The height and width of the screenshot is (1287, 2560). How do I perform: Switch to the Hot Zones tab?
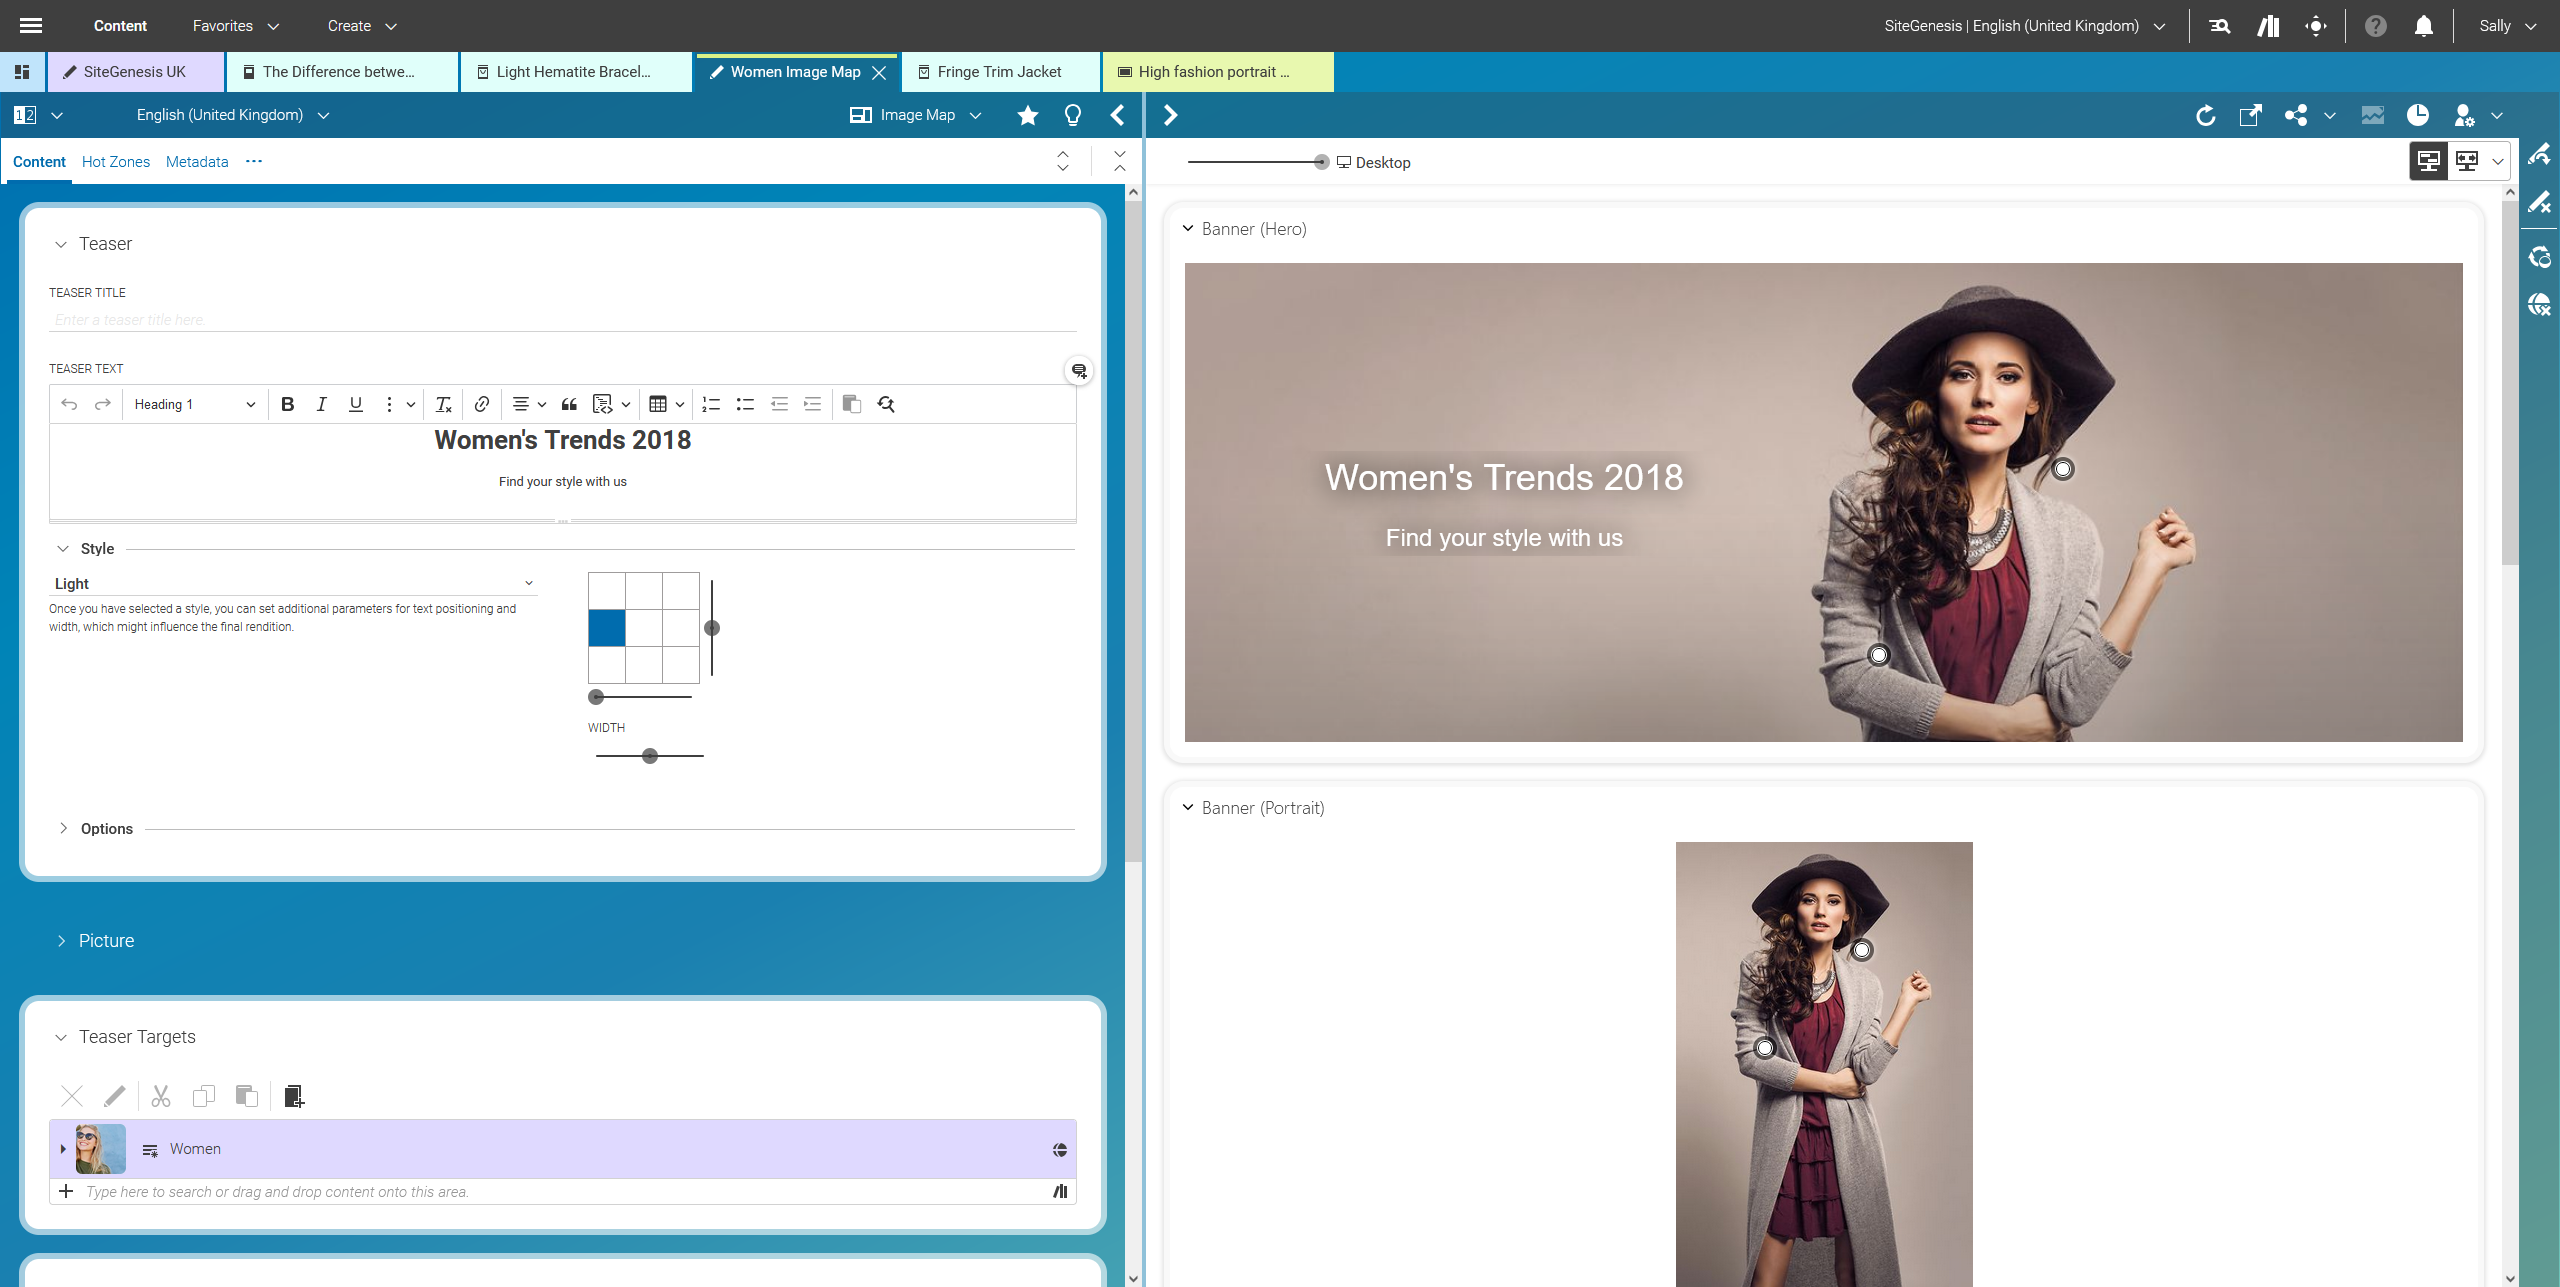coord(115,161)
